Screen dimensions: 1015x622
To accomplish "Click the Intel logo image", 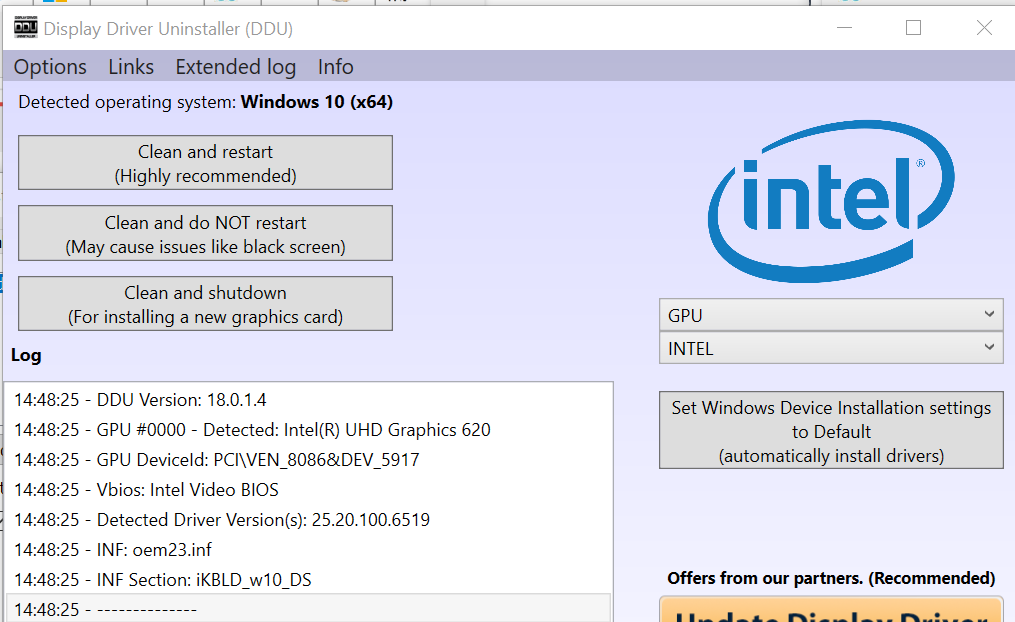I will (830, 201).
